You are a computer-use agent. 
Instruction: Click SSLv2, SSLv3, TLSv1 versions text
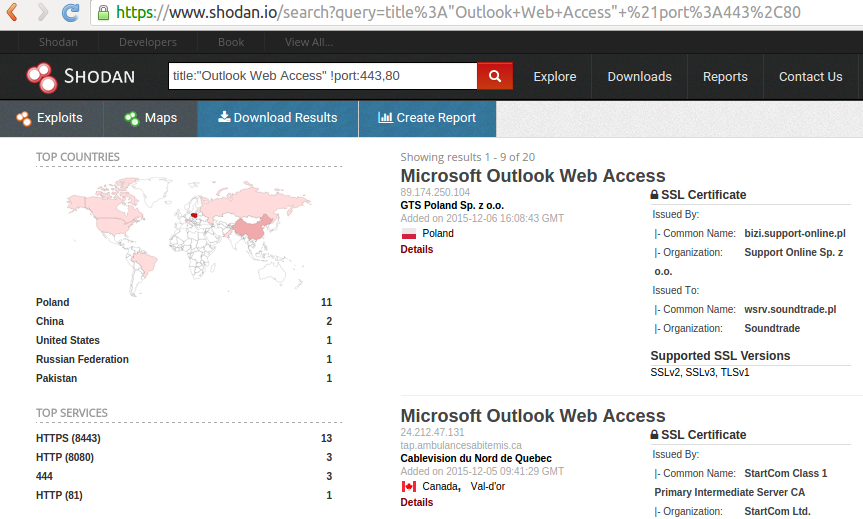(700, 373)
